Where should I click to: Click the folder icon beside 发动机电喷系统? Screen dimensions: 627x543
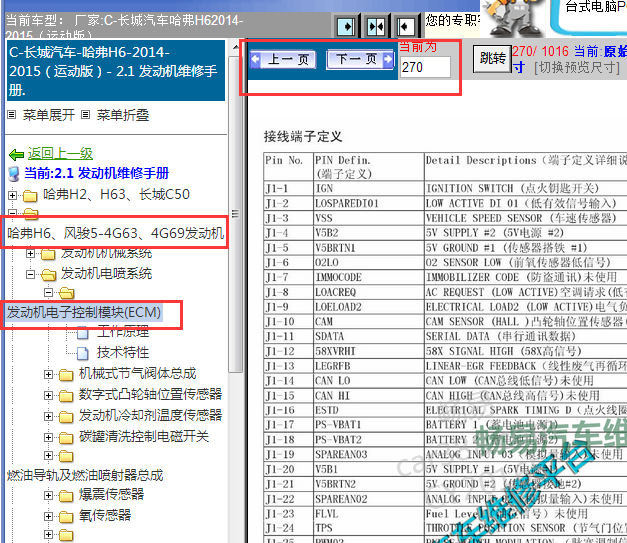pyautogui.click(x=48, y=275)
